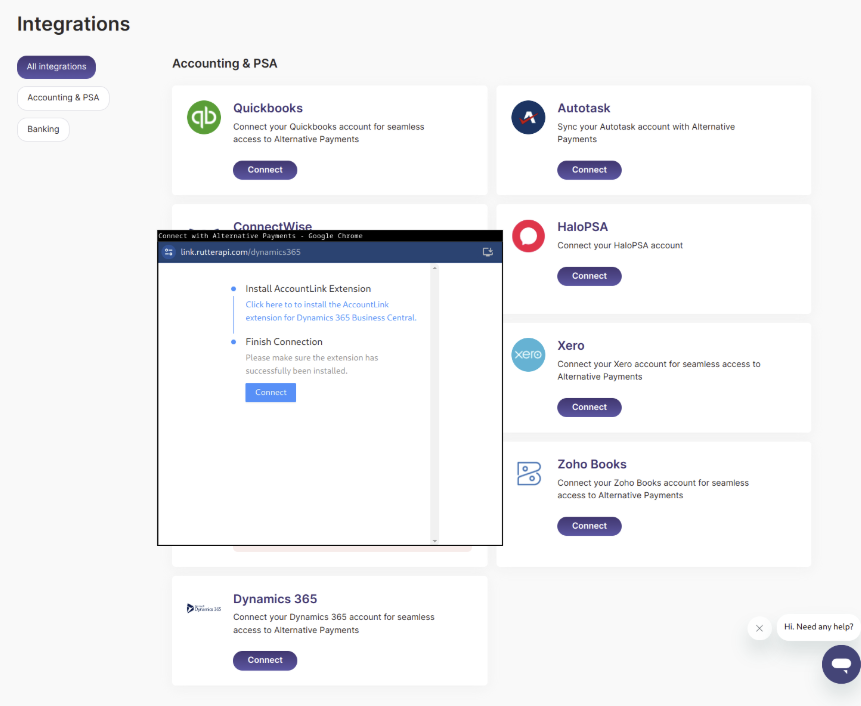Click the Quickbooks card title
Viewport: 861px width, 706px height.
[268, 108]
